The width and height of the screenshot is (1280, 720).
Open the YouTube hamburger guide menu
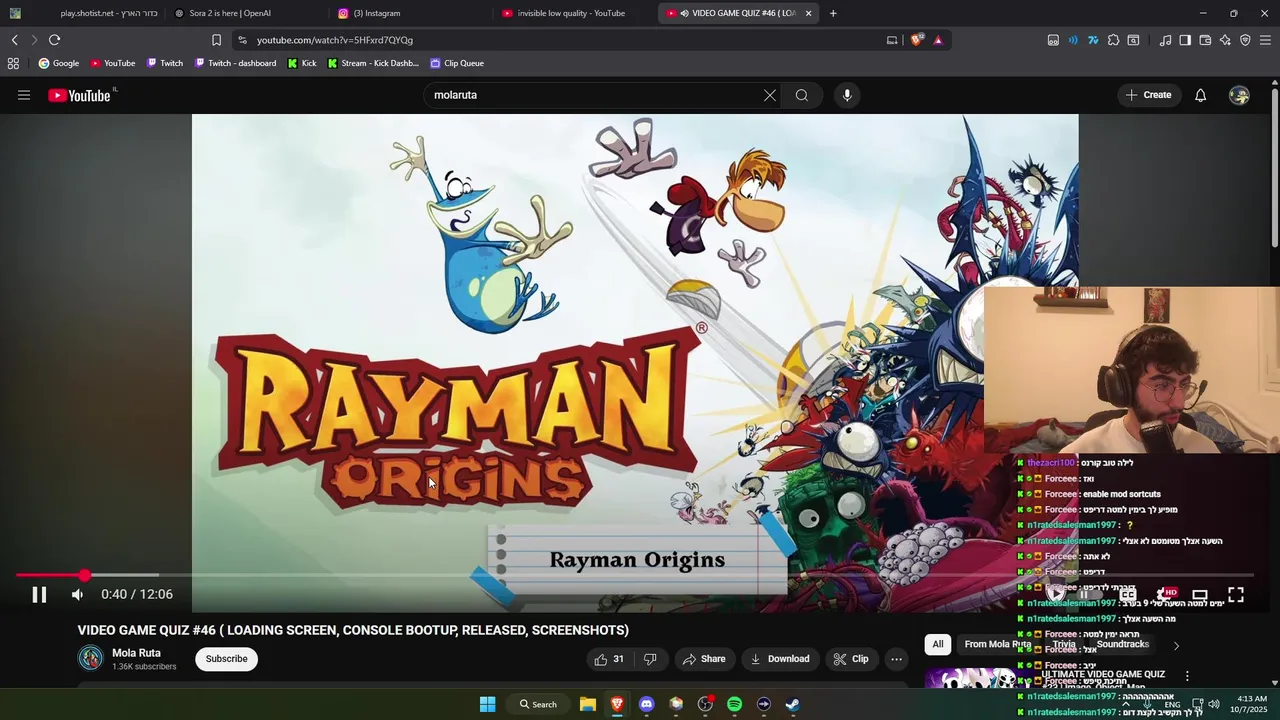[24, 95]
